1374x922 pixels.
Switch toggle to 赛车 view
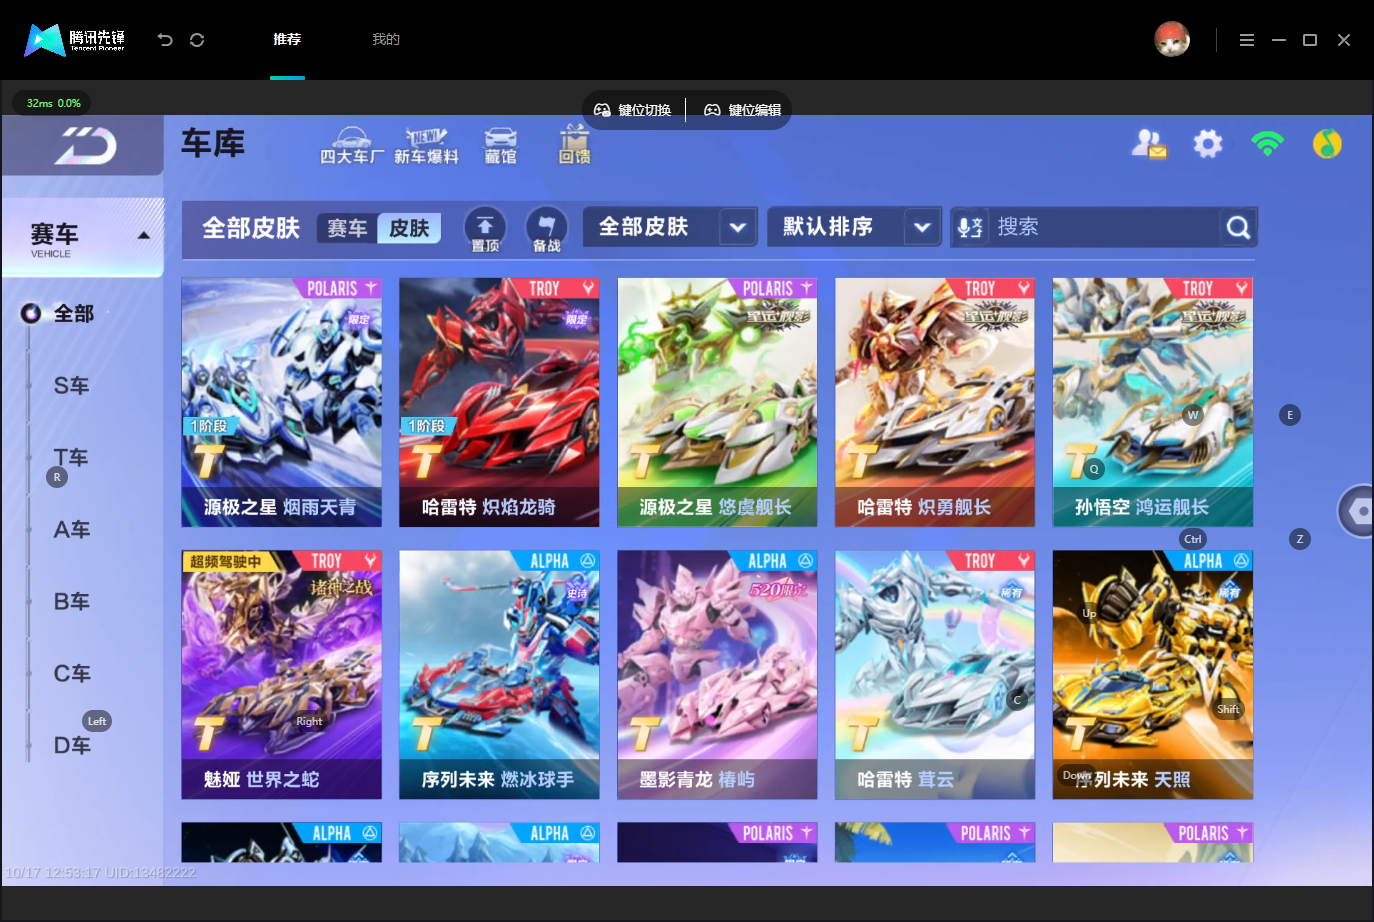(x=347, y=229)
